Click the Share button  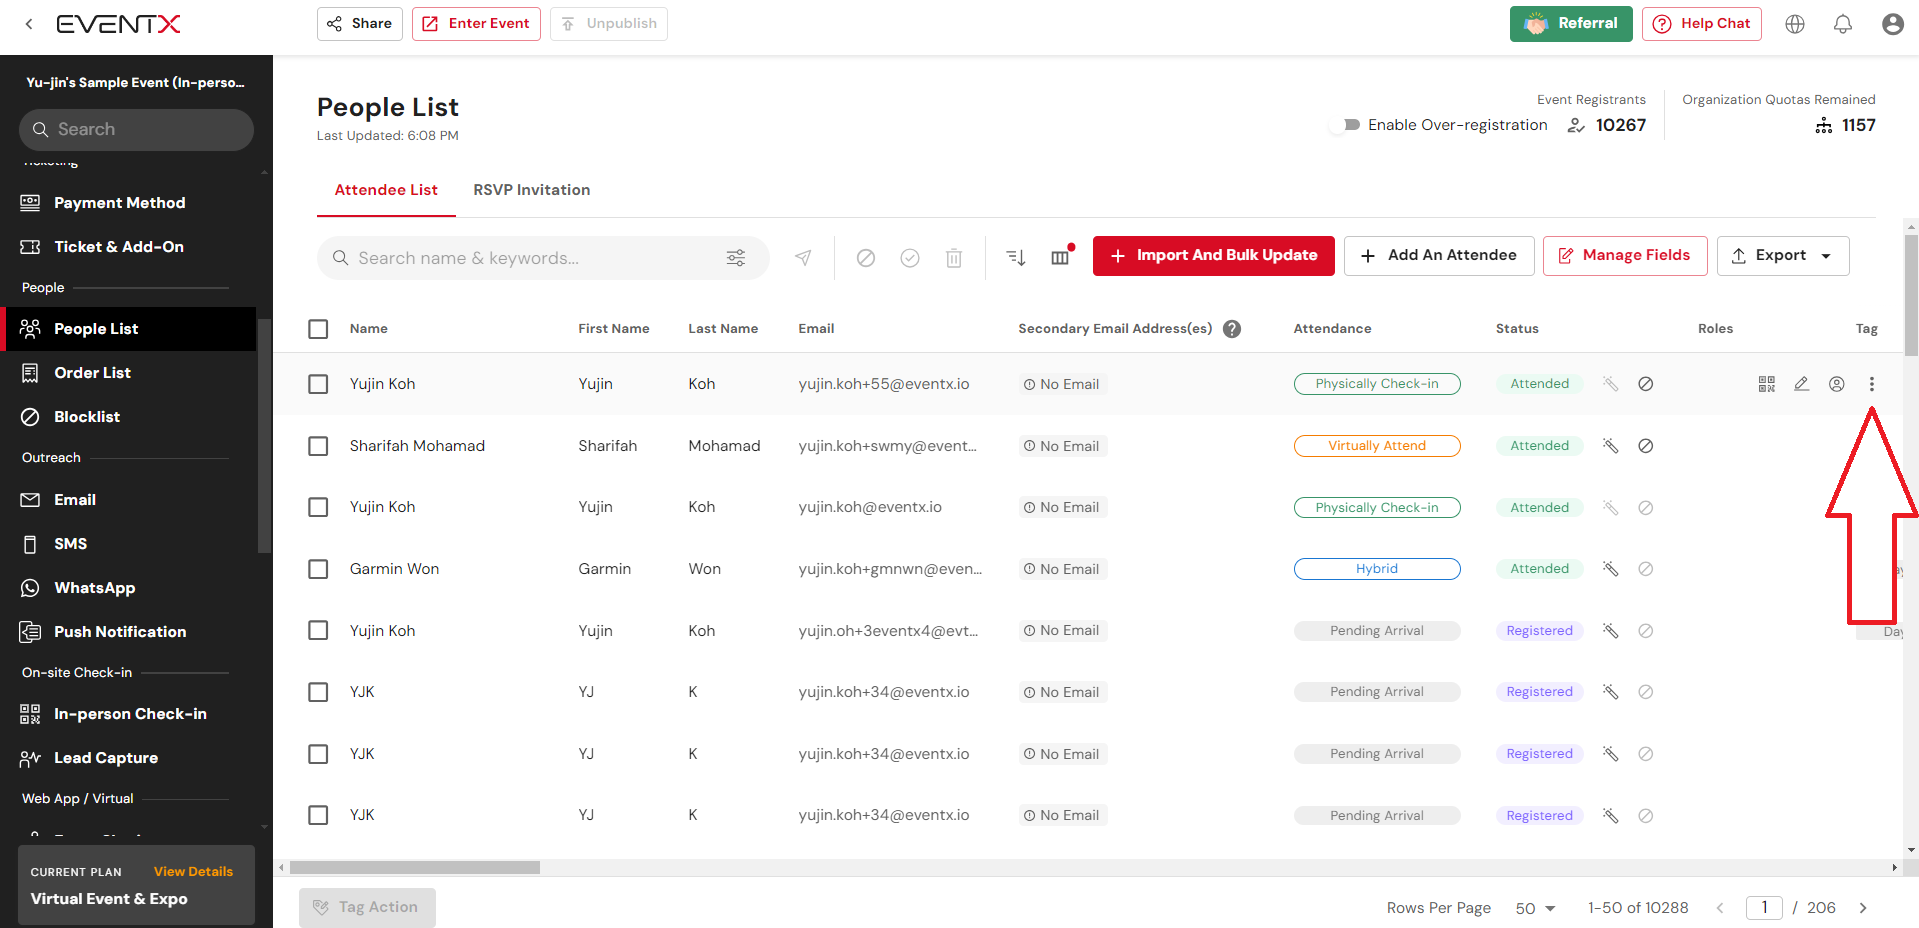(x=360, y=24)
